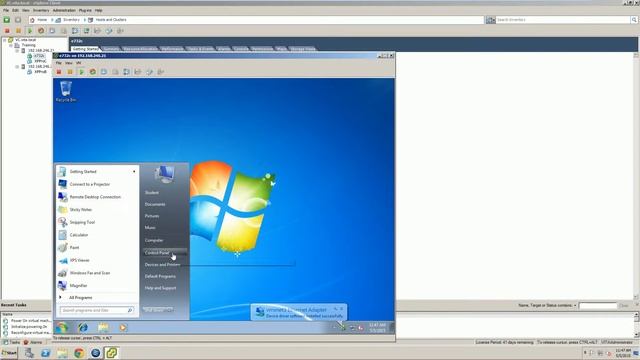This screenshot has height=360, width=640.
Task: Click green Power On icon in vSphere main toolbar
Action: 29,31
